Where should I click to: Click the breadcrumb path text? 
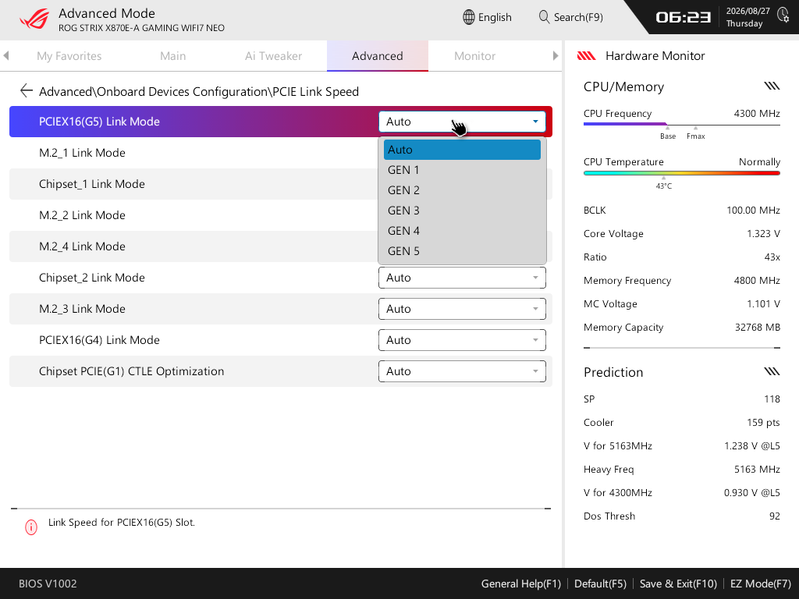(199, 92)
